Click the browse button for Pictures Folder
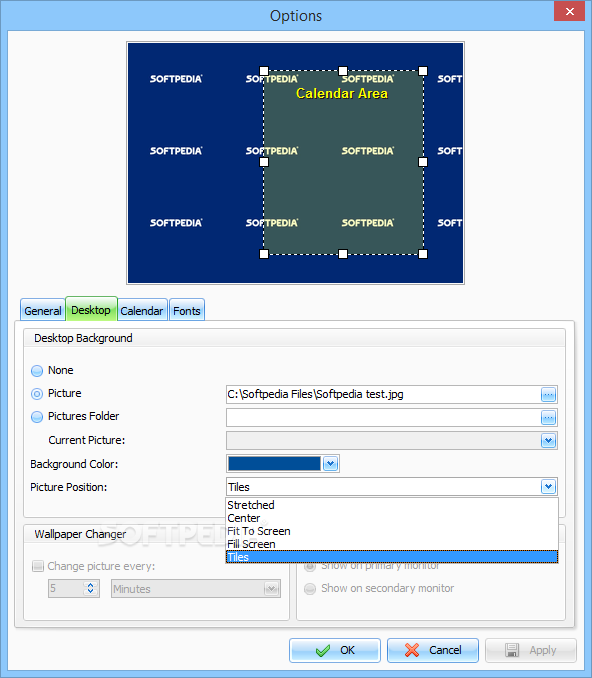Image resolution: width=592 pixels, height=678 pixels. point(548,418)
